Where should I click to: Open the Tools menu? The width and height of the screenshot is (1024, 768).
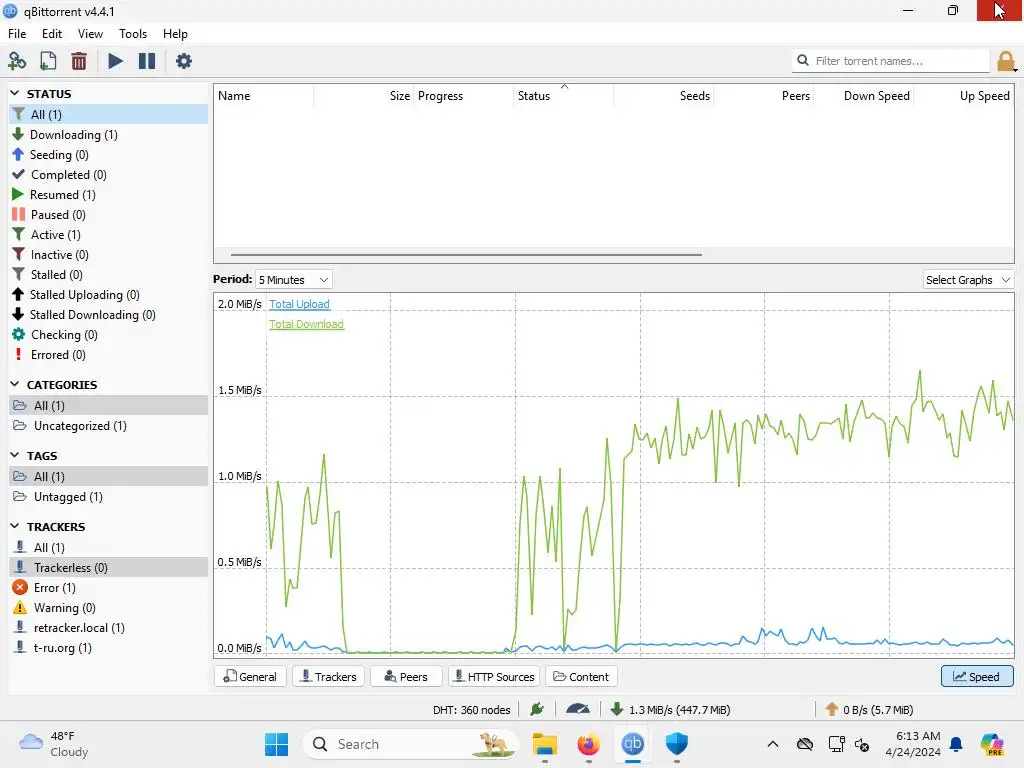coord(133,34)
